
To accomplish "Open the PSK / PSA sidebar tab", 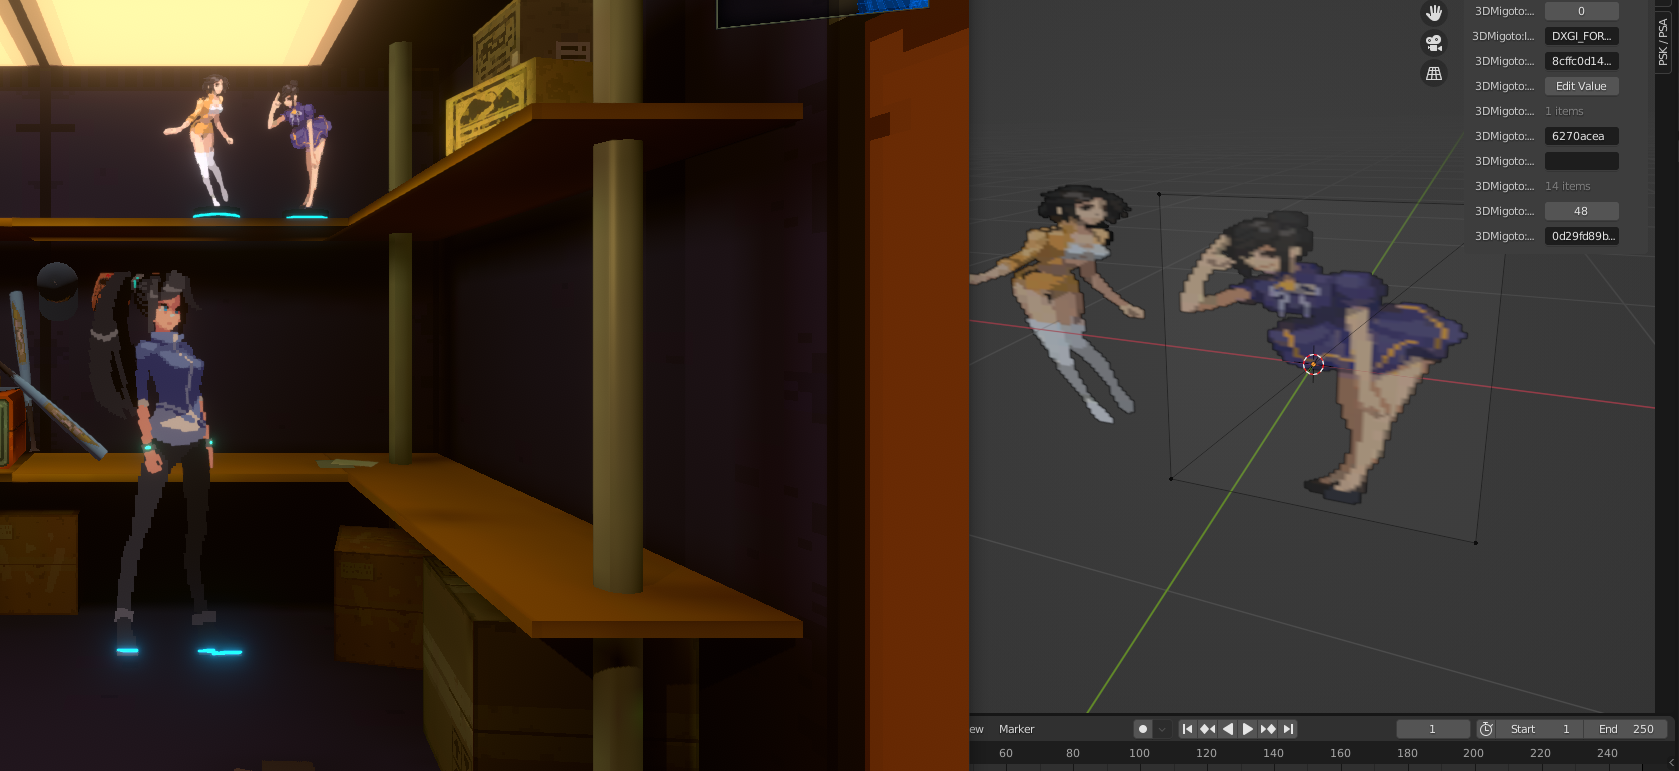I will click(x=1663, y=41).
